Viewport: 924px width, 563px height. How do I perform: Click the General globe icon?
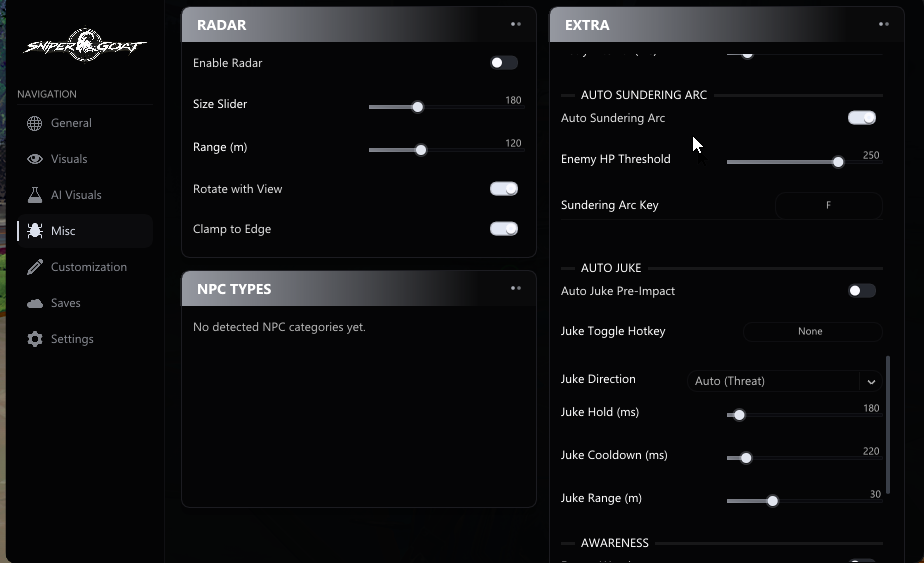(34, 123)
